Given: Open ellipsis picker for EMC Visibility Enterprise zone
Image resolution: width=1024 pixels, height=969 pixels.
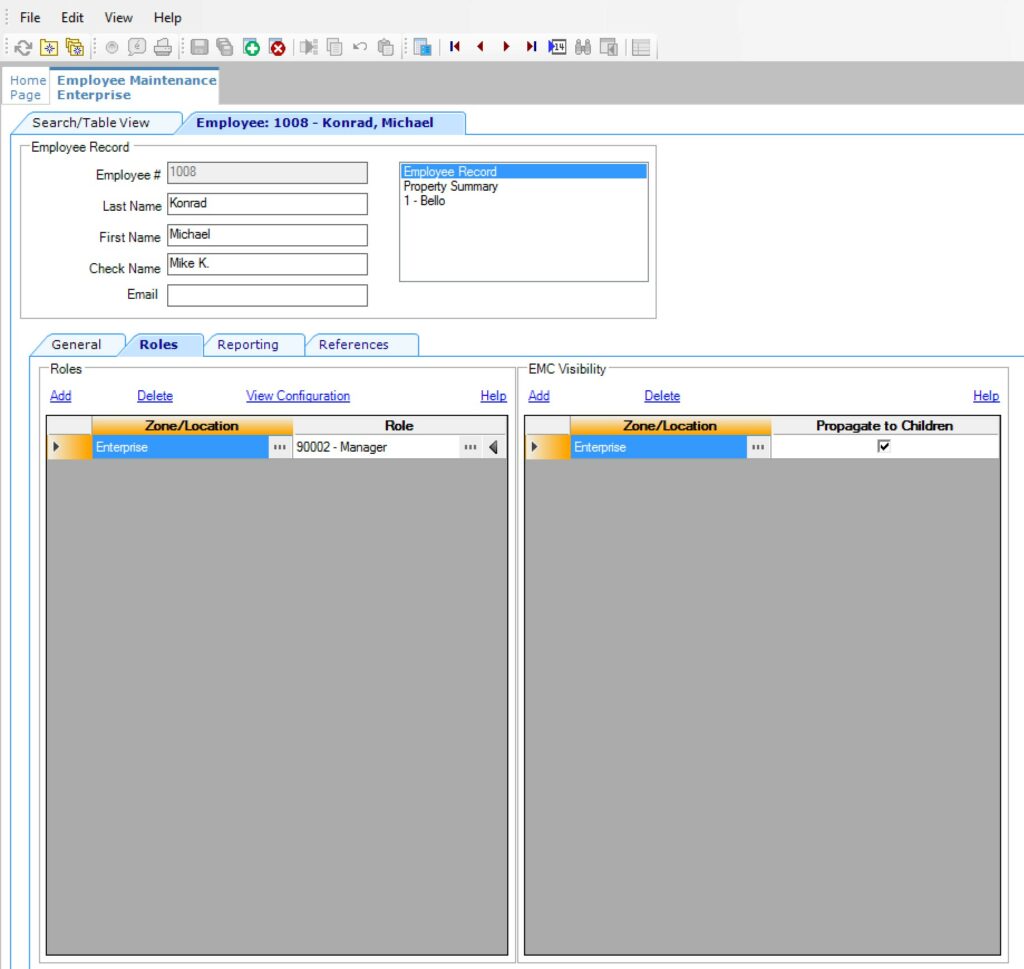Looking at the screenshot, I should (x=758, y=447).
